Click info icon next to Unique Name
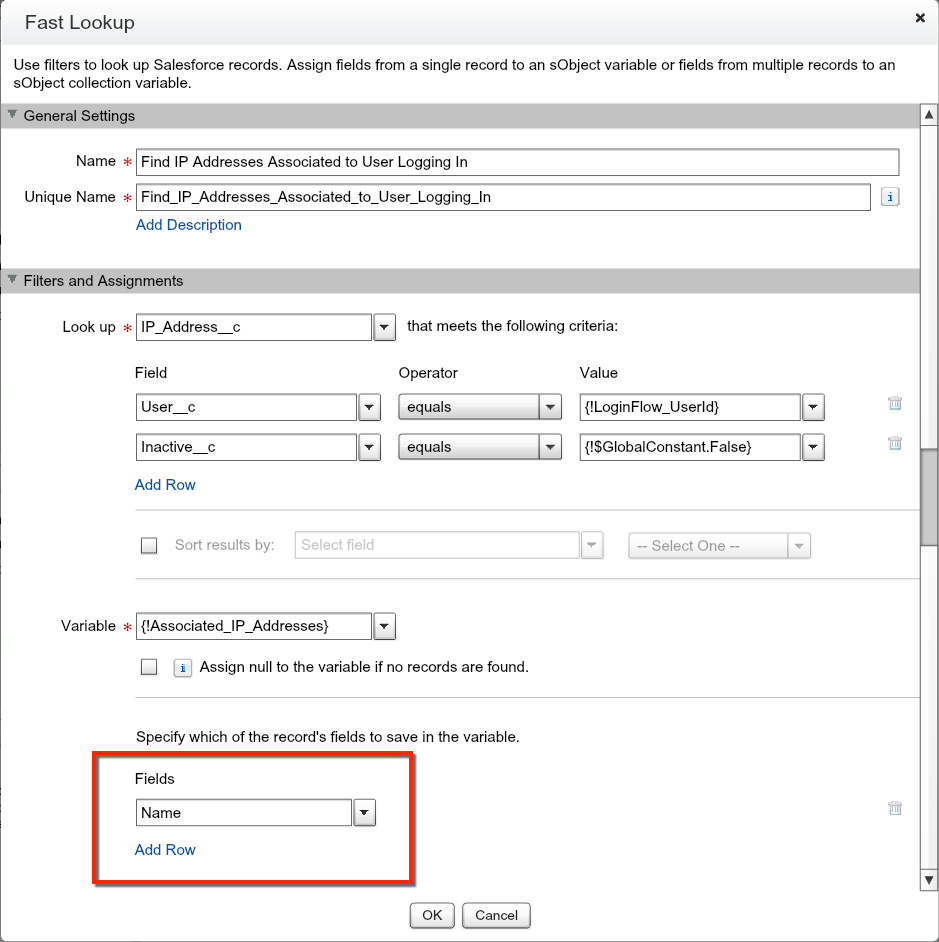The image size is (939, 942). pos(889,198)
